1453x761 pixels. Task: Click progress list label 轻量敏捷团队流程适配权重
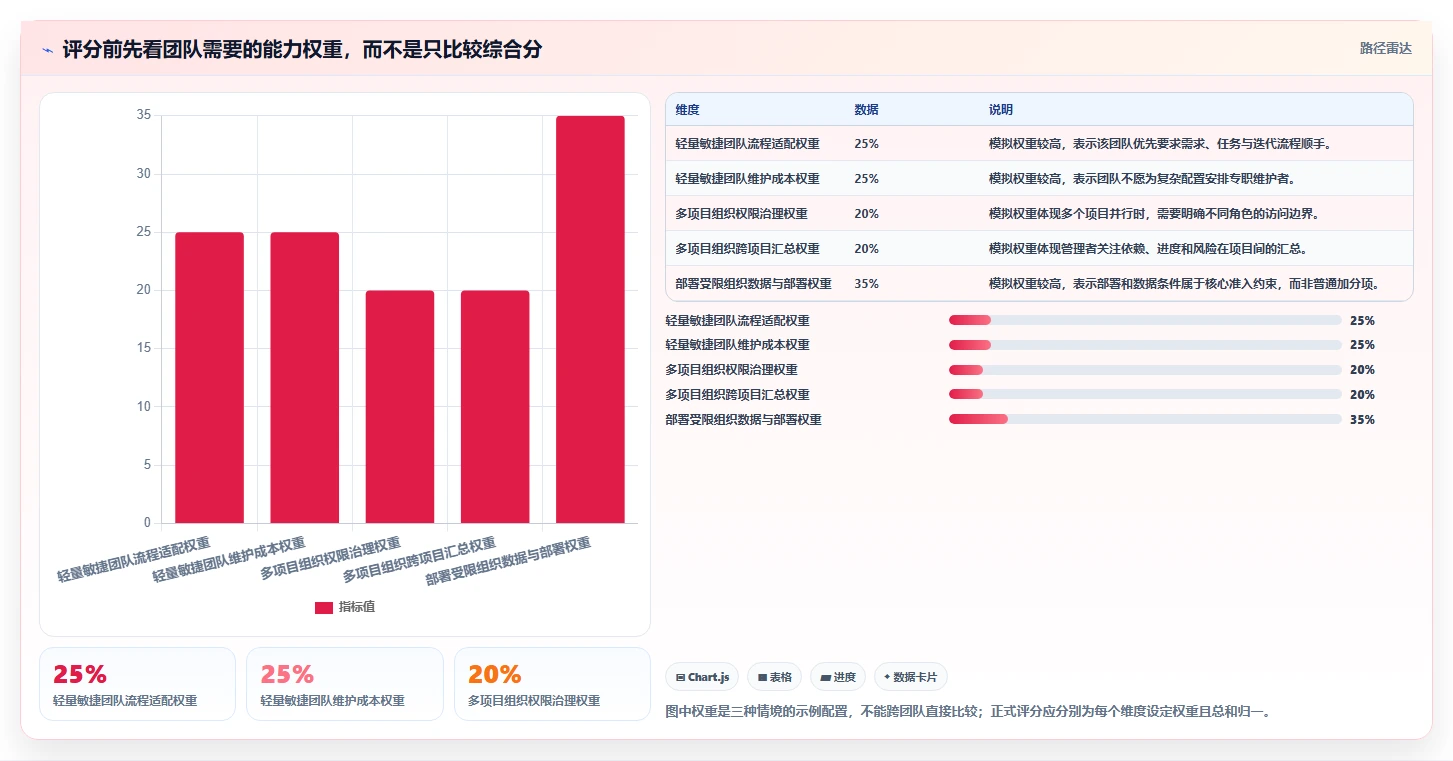[737, 321]
